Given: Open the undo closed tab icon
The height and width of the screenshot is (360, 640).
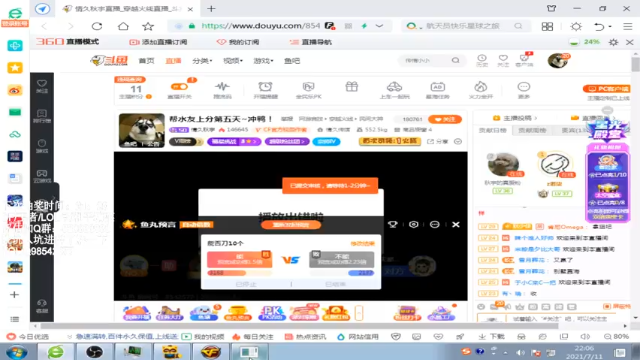Looking at the screenshot, I should [x=599, y=27].
